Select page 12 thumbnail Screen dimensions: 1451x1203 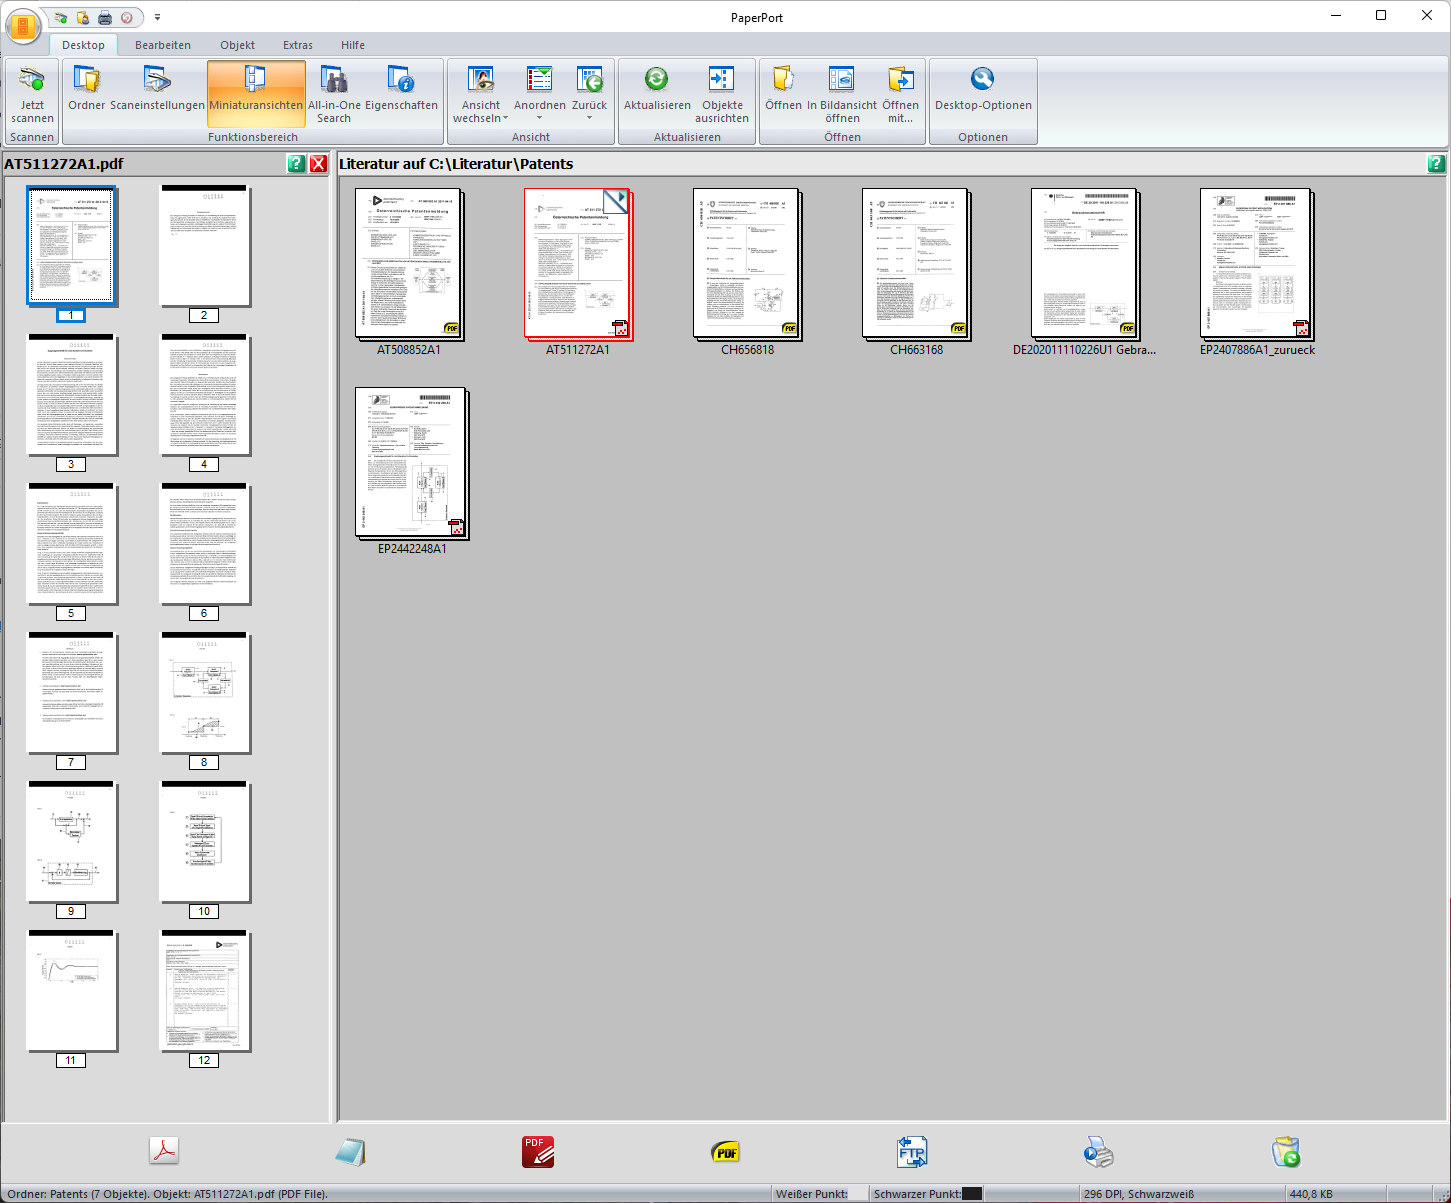coord(204,990)
